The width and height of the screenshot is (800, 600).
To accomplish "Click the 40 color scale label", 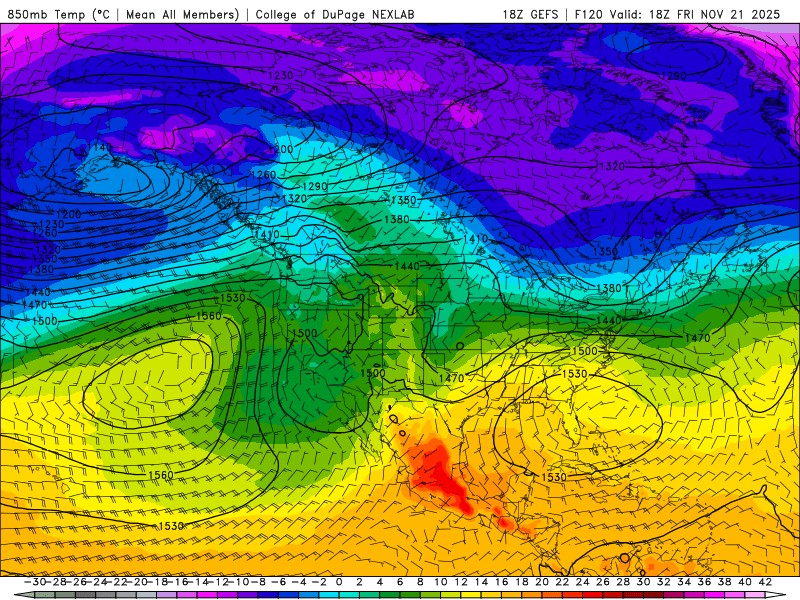I will [x=745, y=582].
